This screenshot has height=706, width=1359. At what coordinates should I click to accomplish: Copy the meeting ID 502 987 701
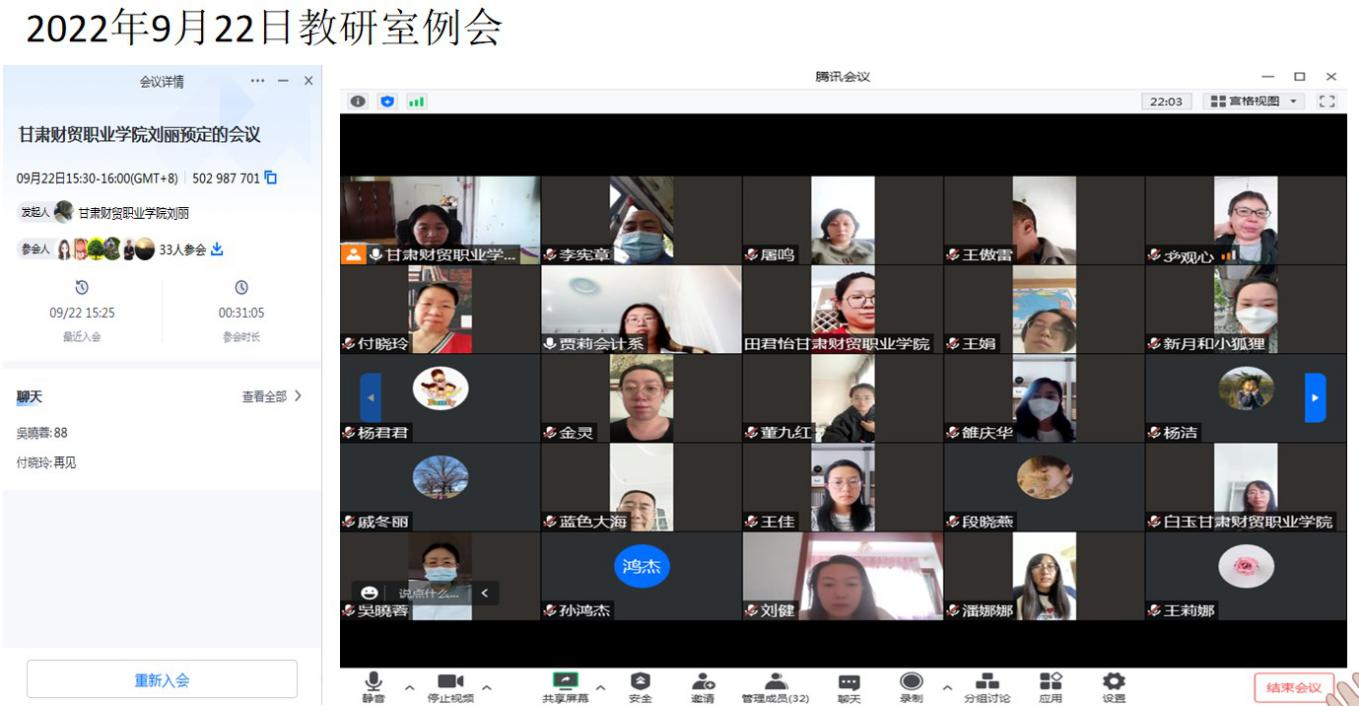(270, 178)
